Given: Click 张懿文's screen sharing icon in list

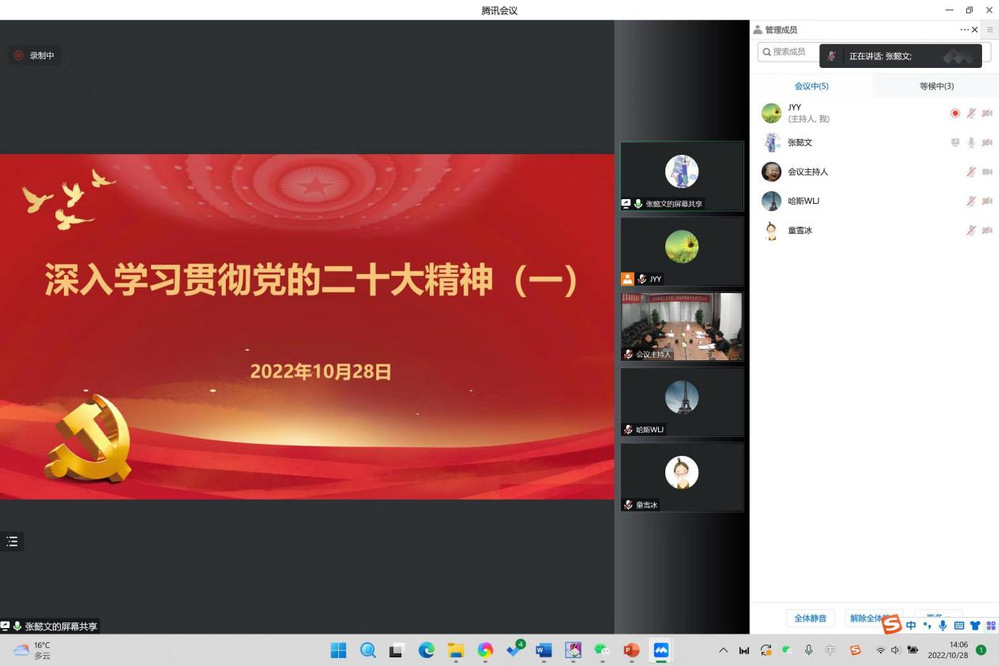Looking at the screenshot, I should pos(955,142).
